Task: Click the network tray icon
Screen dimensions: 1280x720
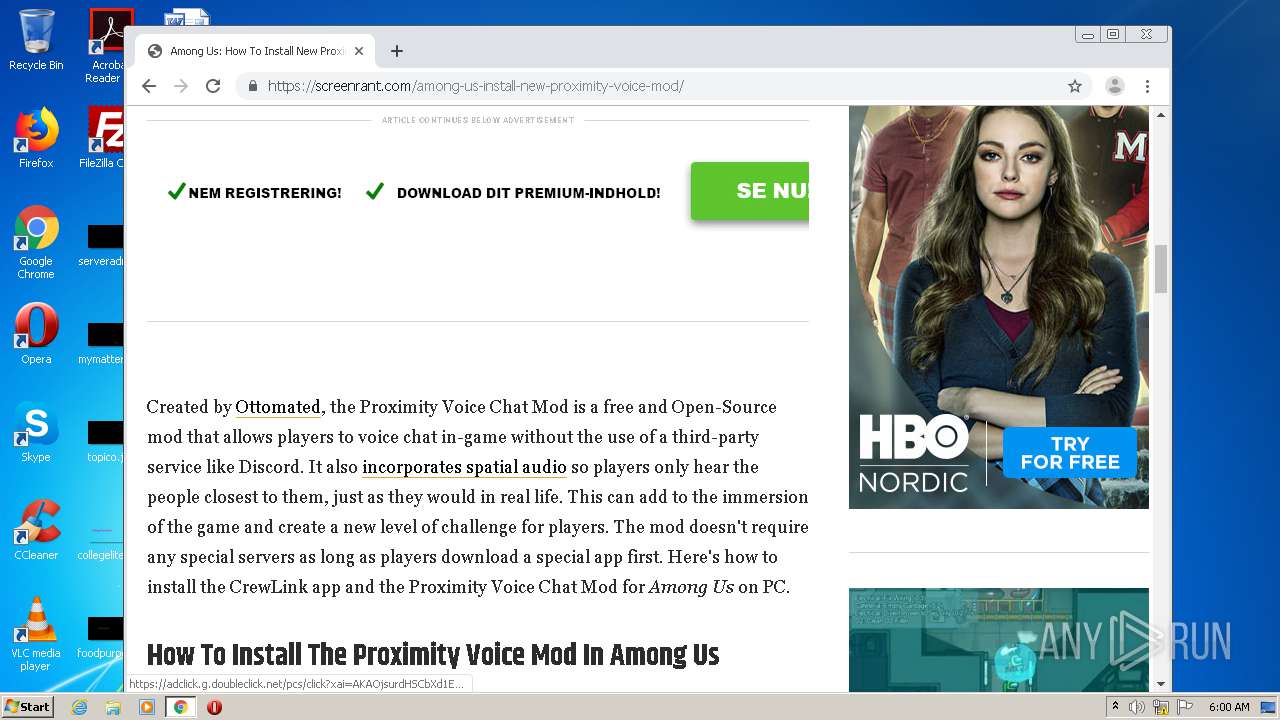Action: (x=1161, y=707)
